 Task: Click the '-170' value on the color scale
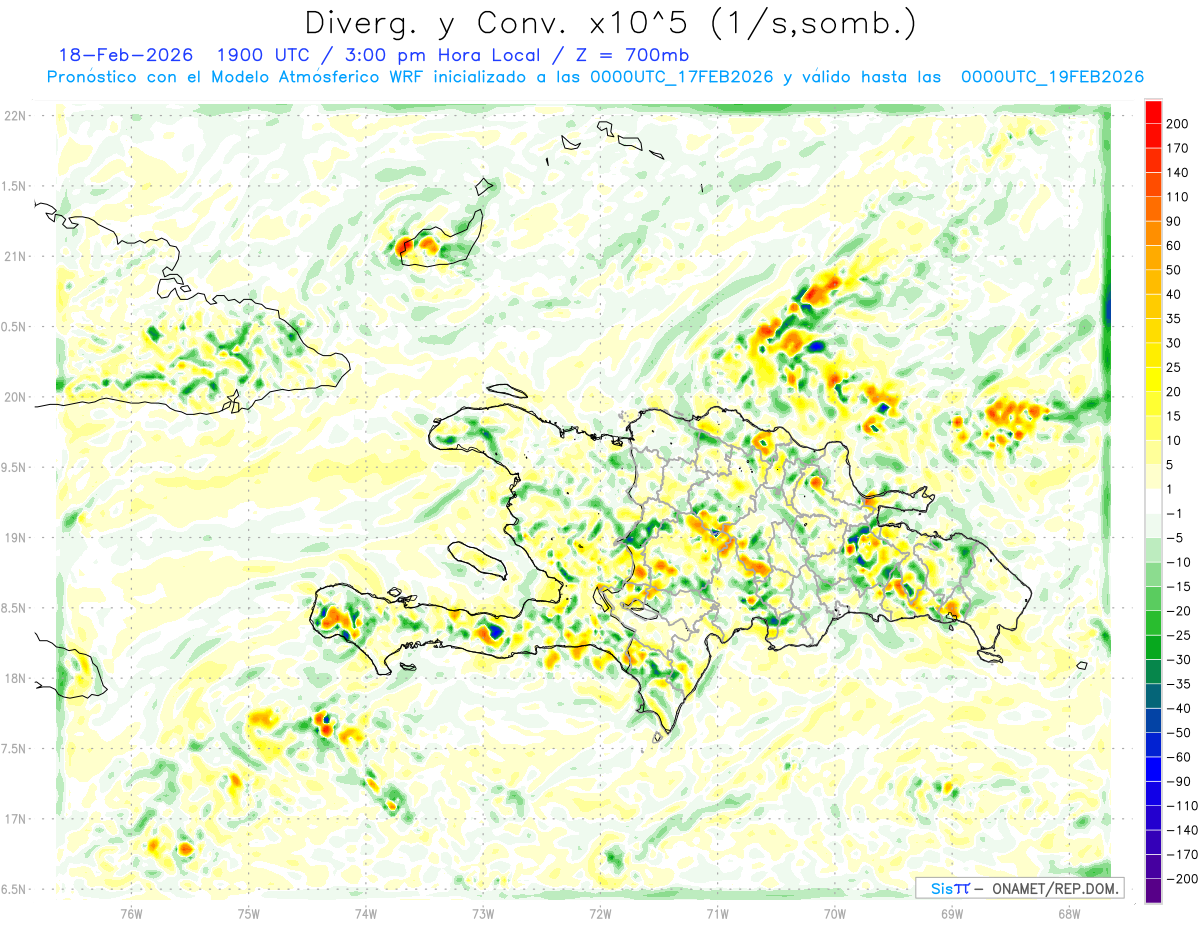coord(1183,855)
